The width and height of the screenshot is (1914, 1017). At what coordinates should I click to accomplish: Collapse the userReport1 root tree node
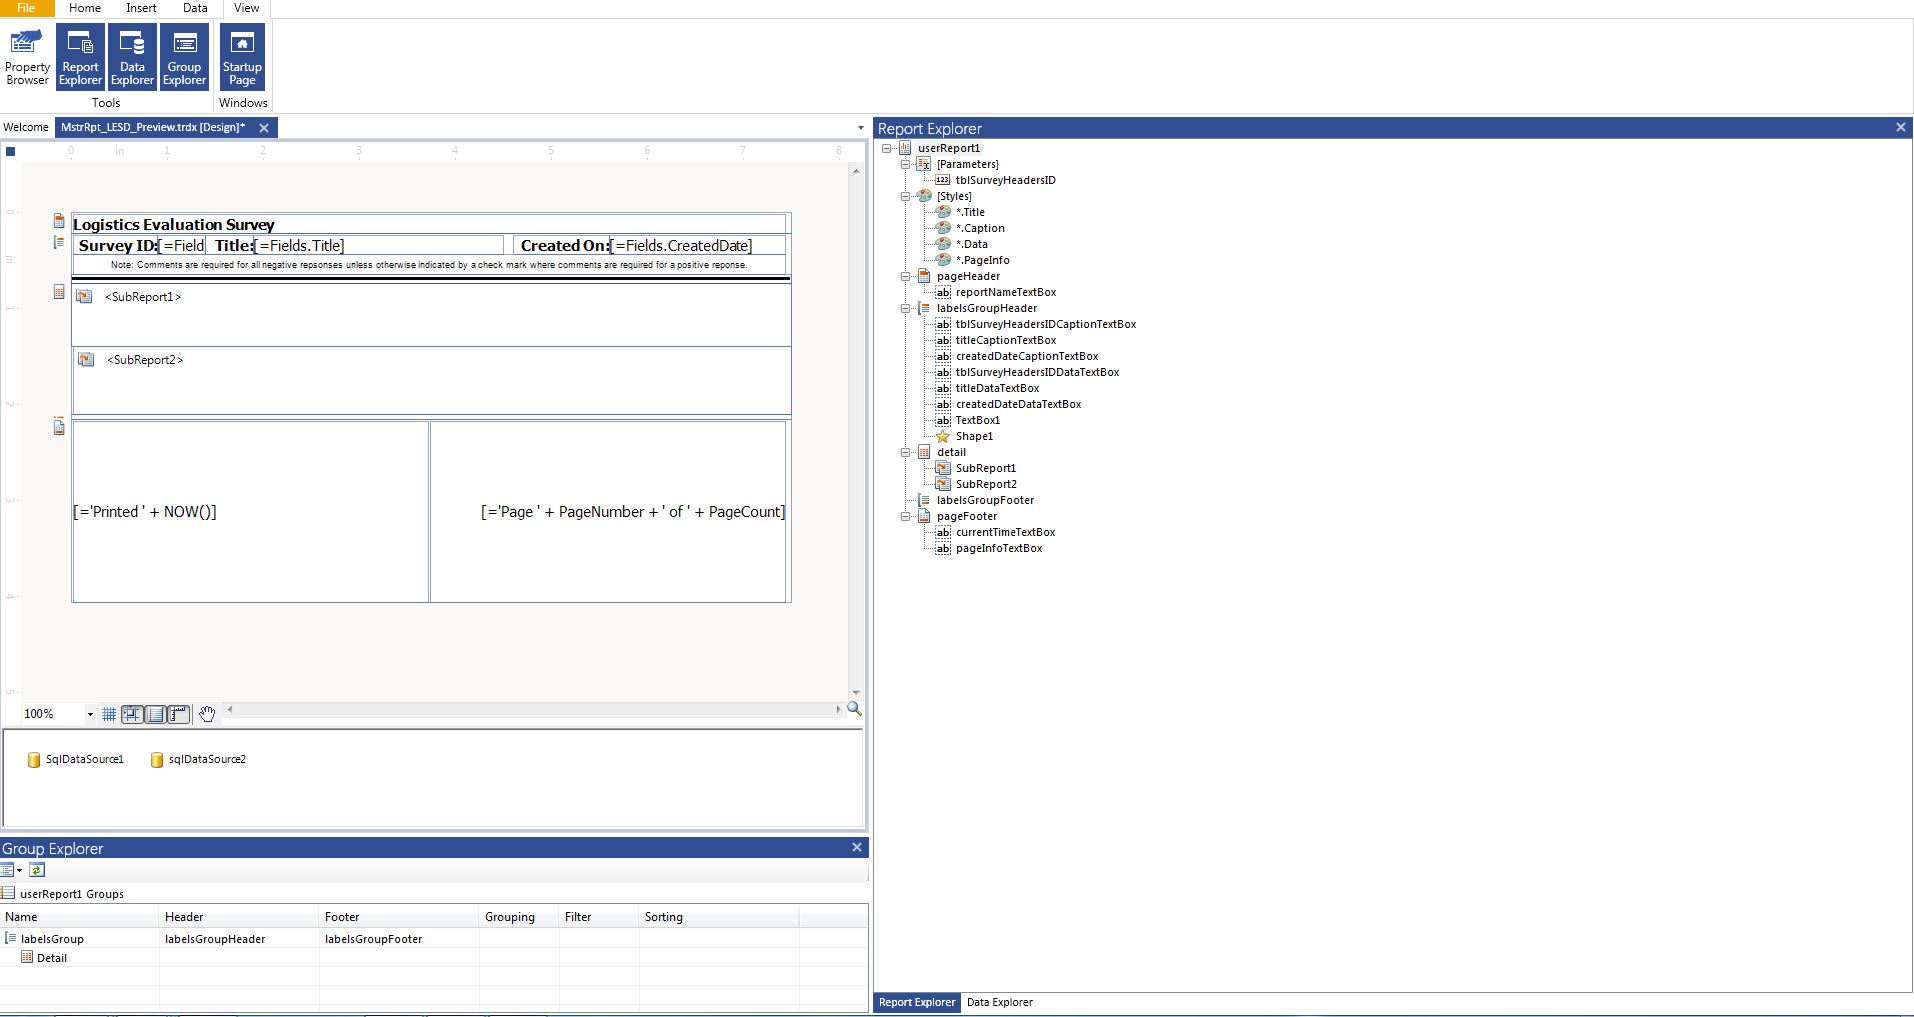887,148
